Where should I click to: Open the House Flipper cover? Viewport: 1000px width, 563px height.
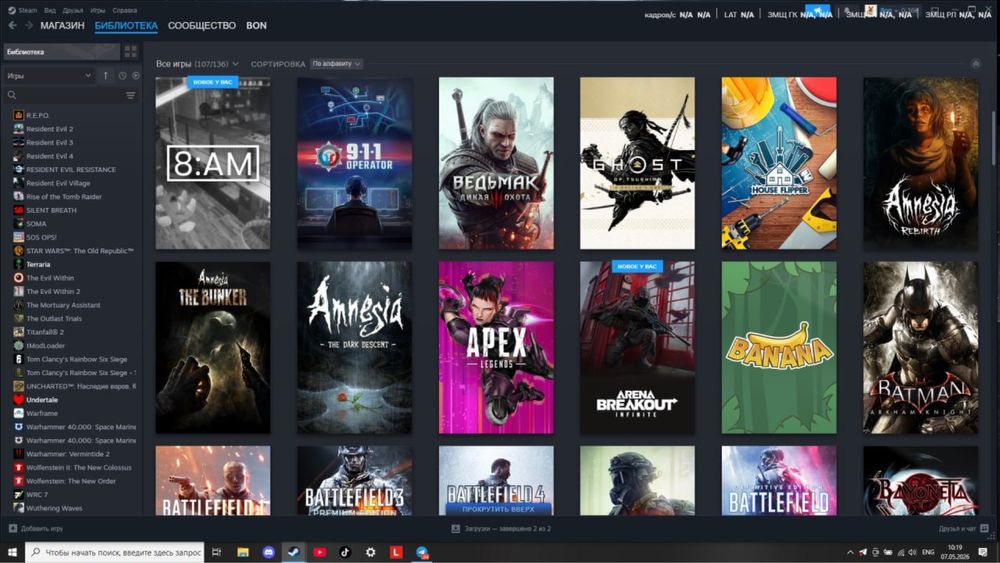(x=779, y=163)
